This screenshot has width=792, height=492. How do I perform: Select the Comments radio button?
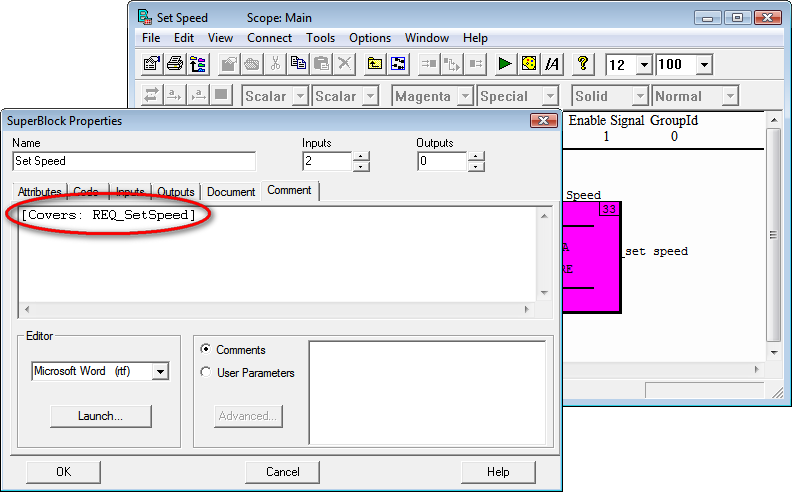click(x=207, y=350)
